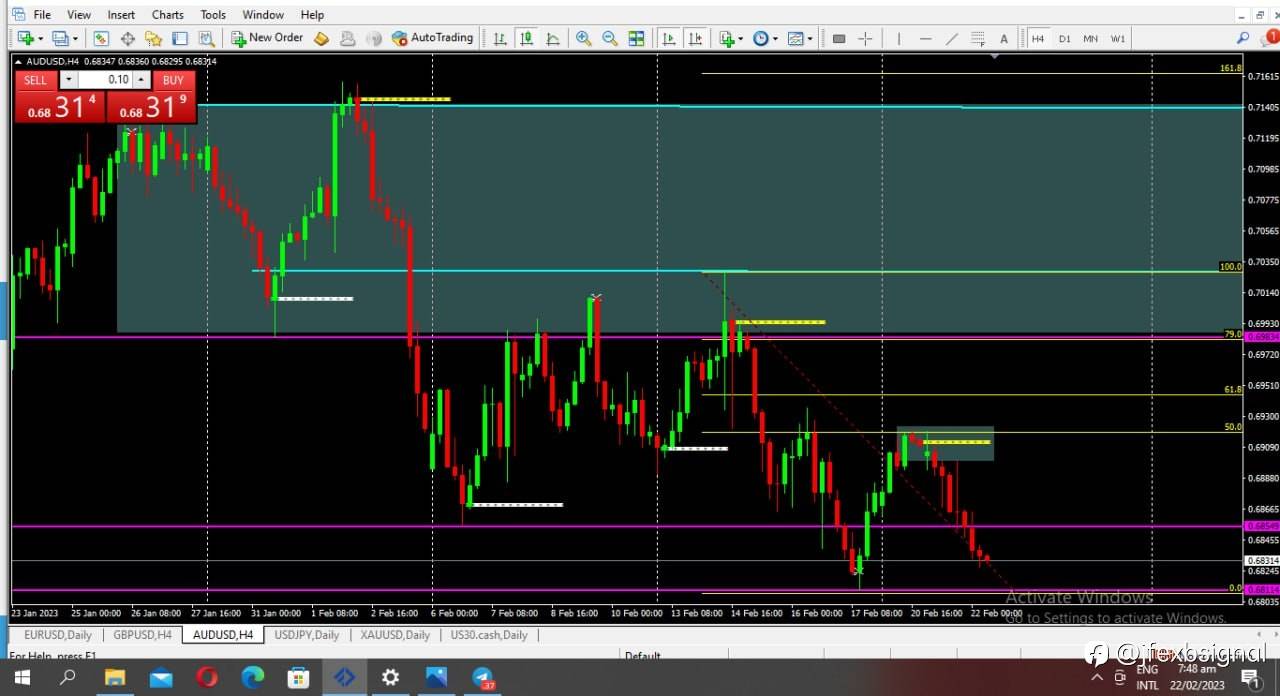Toggle AutoTrading button
Image resolution: width=1280 pixels, height=696 pixels.
point(432,38)
